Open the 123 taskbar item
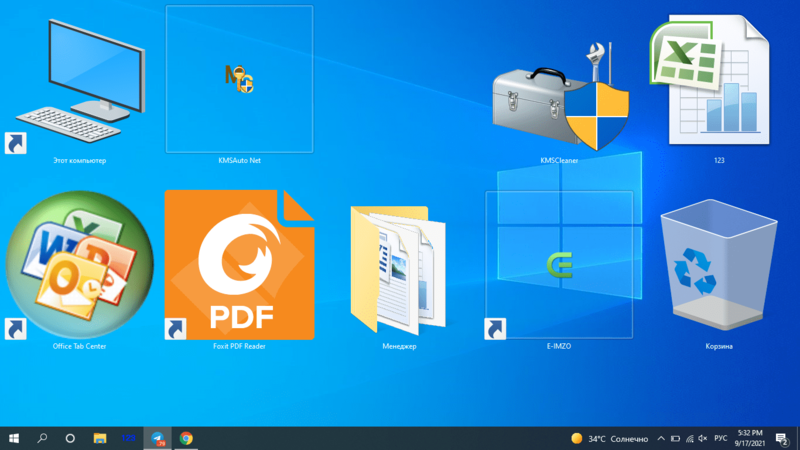 [x=128, y=438]
